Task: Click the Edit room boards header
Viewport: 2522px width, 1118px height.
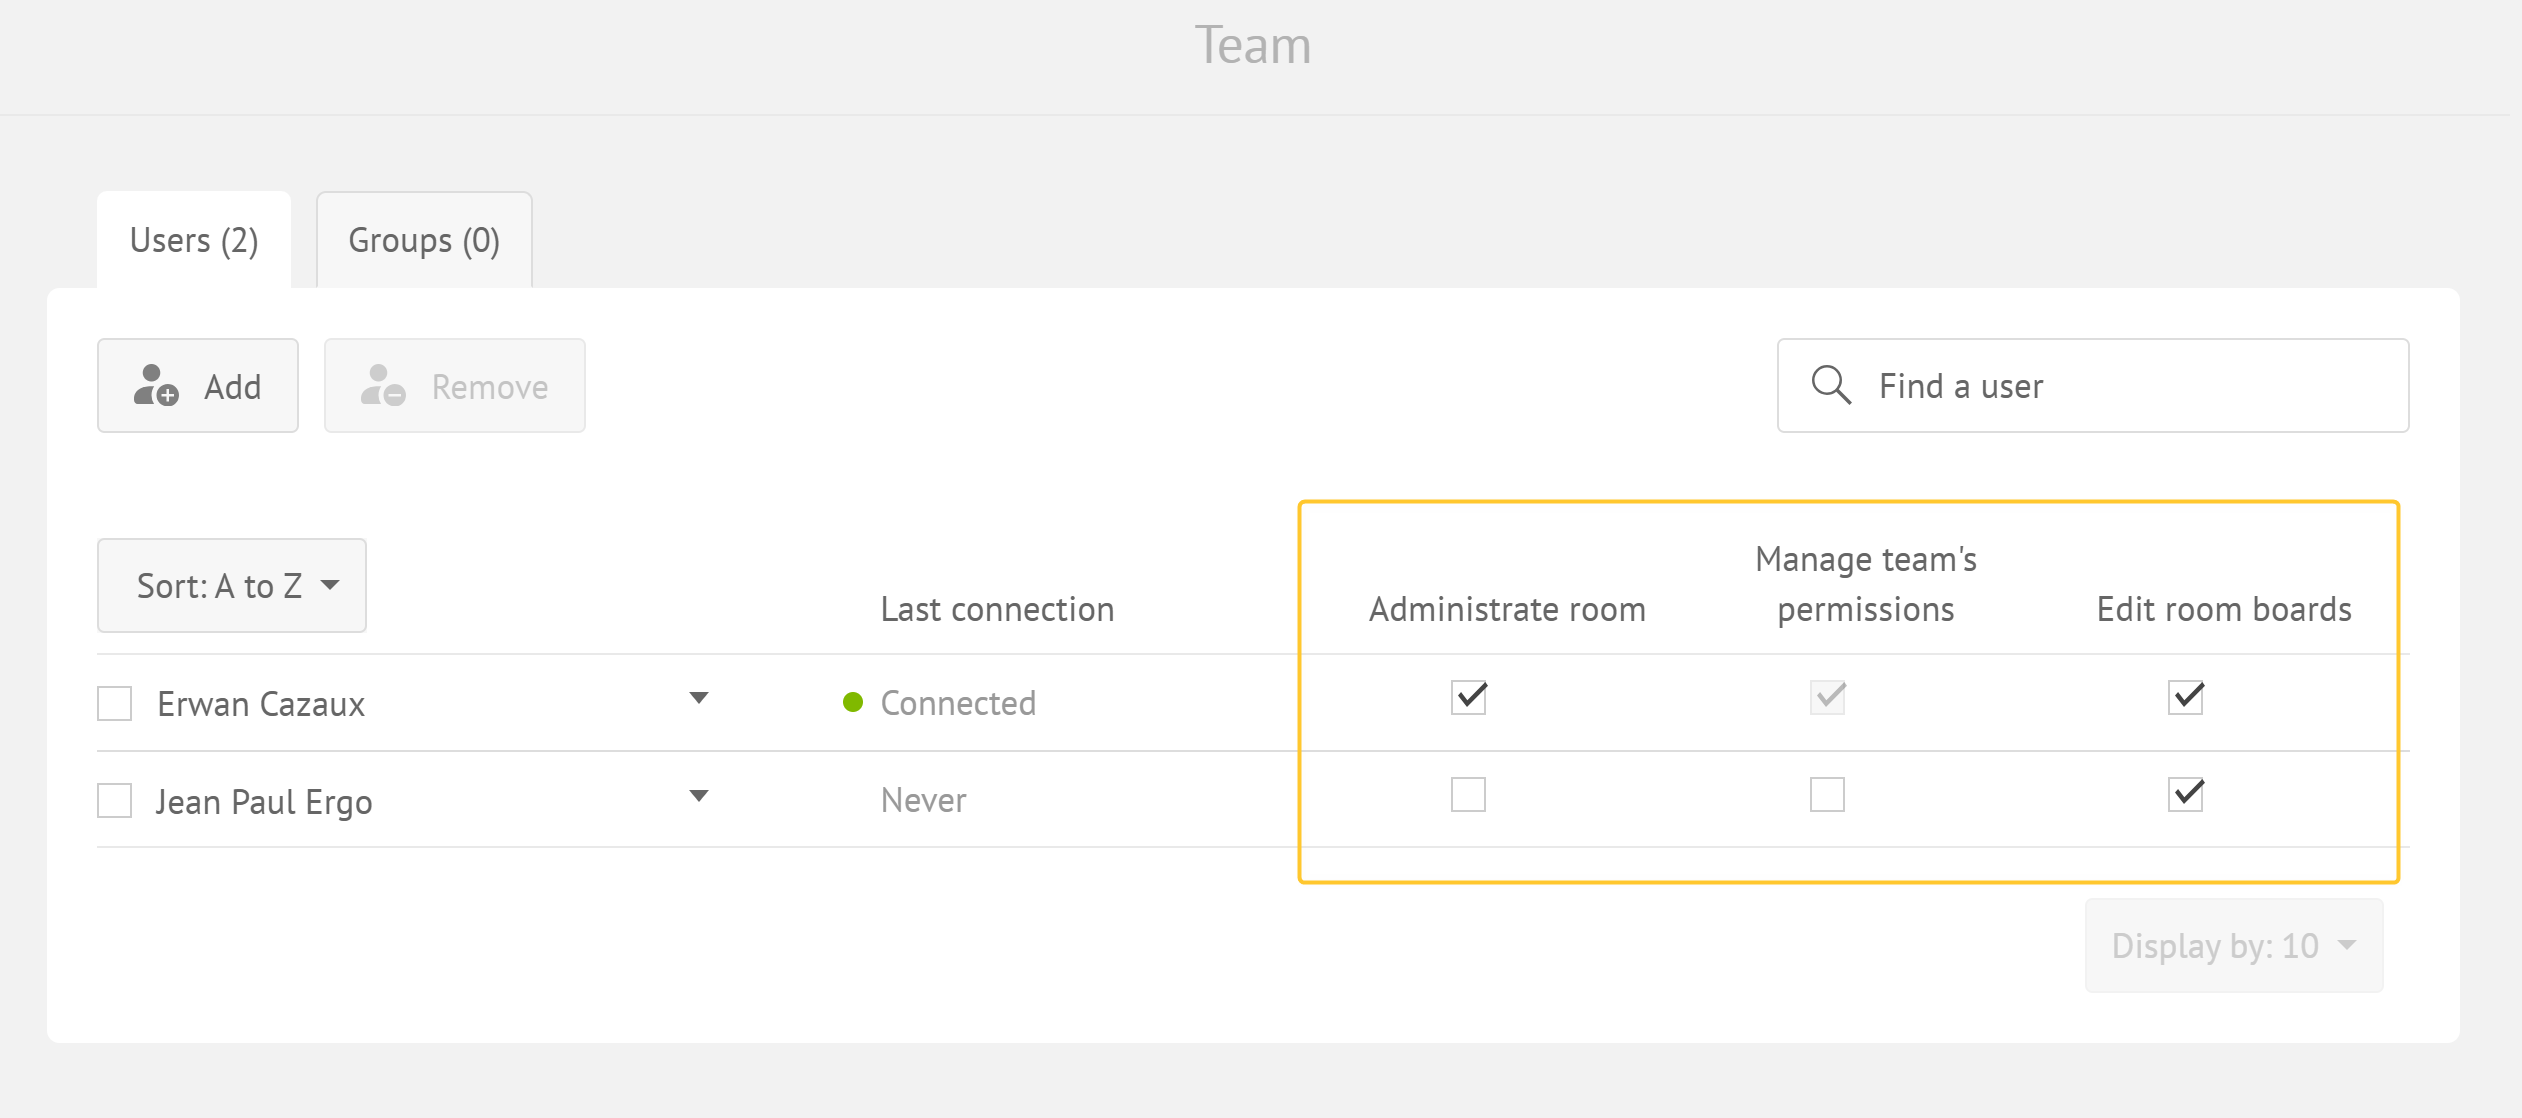Action: (2224, 609)
